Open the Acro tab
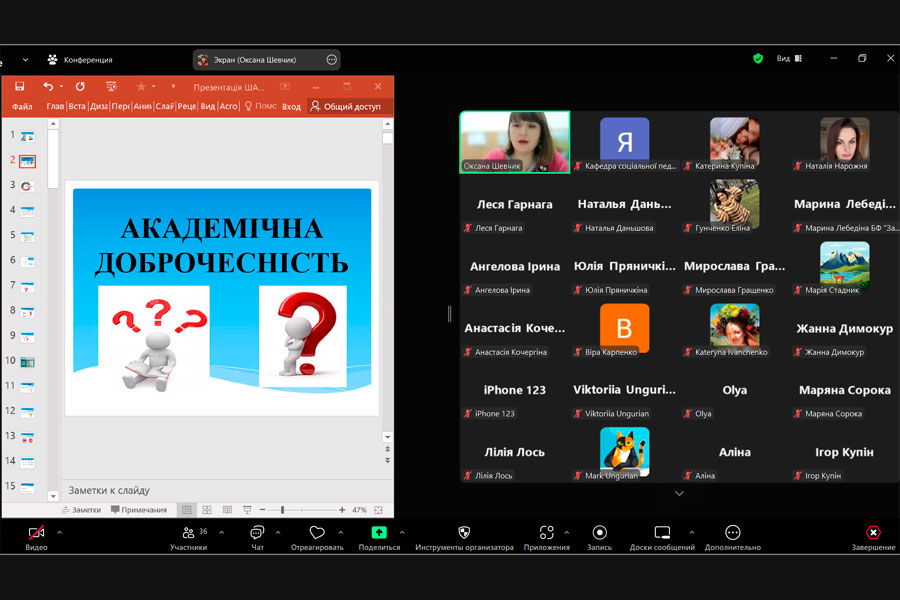900x600 pixels. pos(228,106)
